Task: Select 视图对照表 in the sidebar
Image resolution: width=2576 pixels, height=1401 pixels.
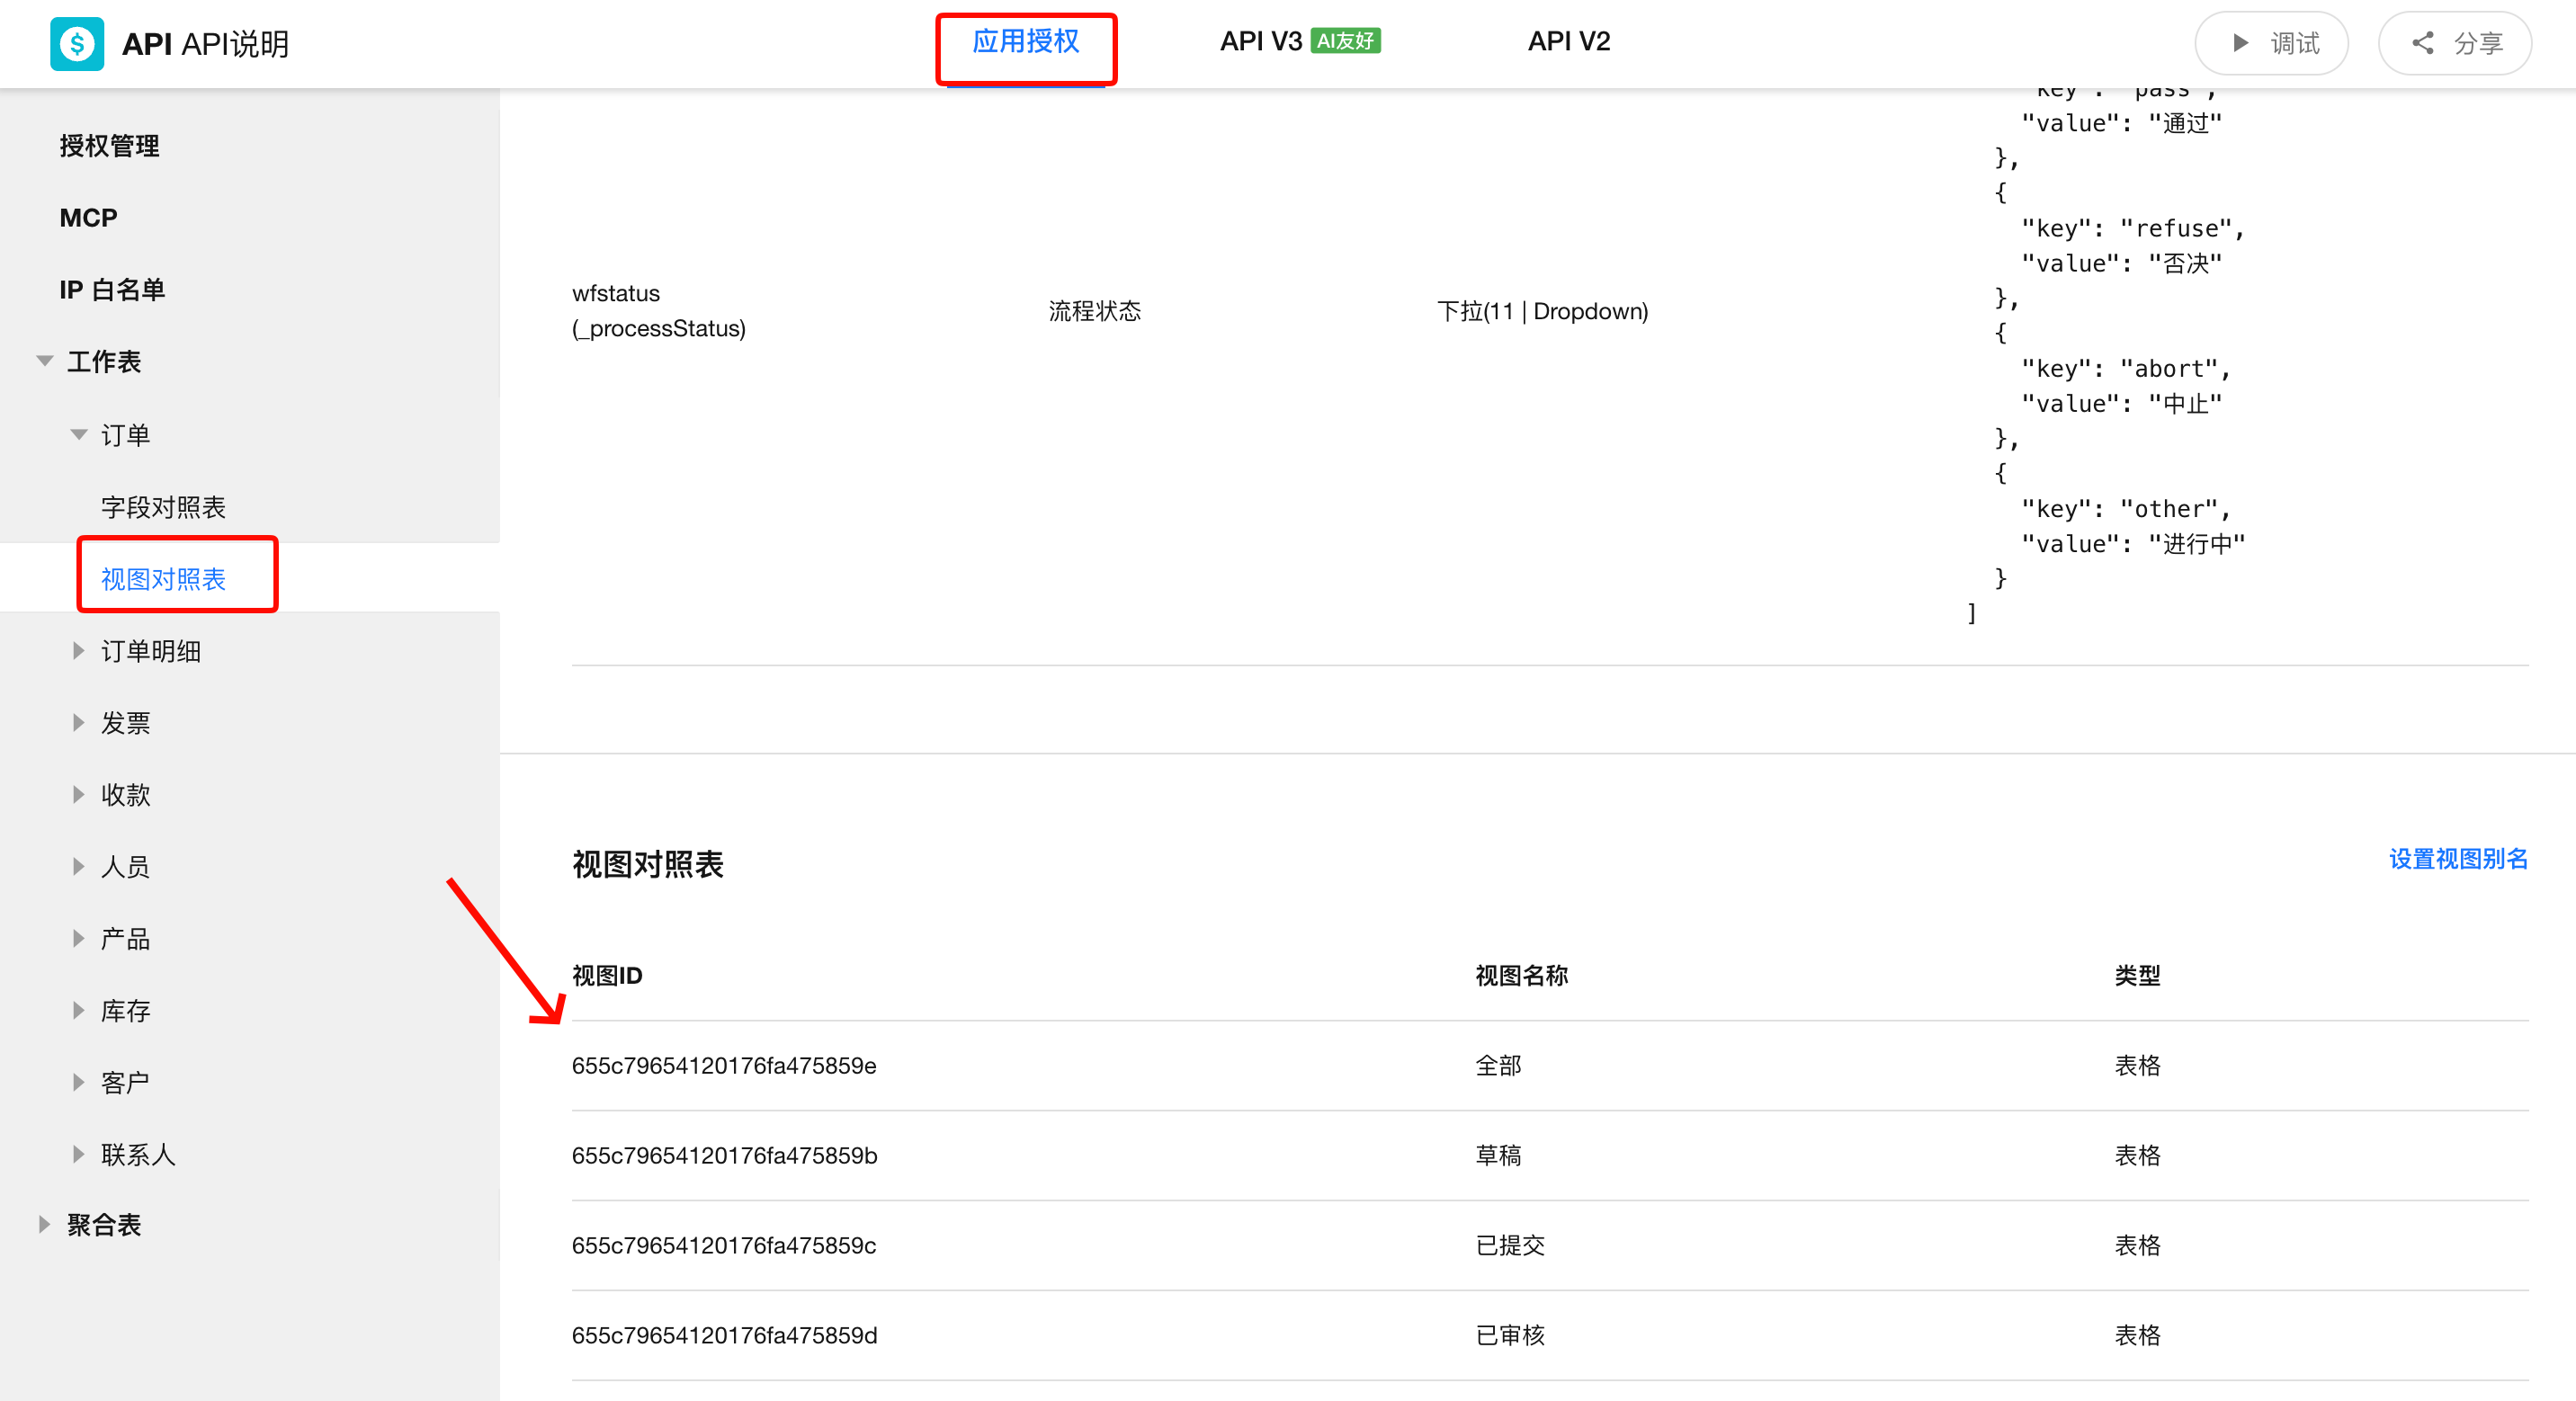Action: tap(163, 579)
